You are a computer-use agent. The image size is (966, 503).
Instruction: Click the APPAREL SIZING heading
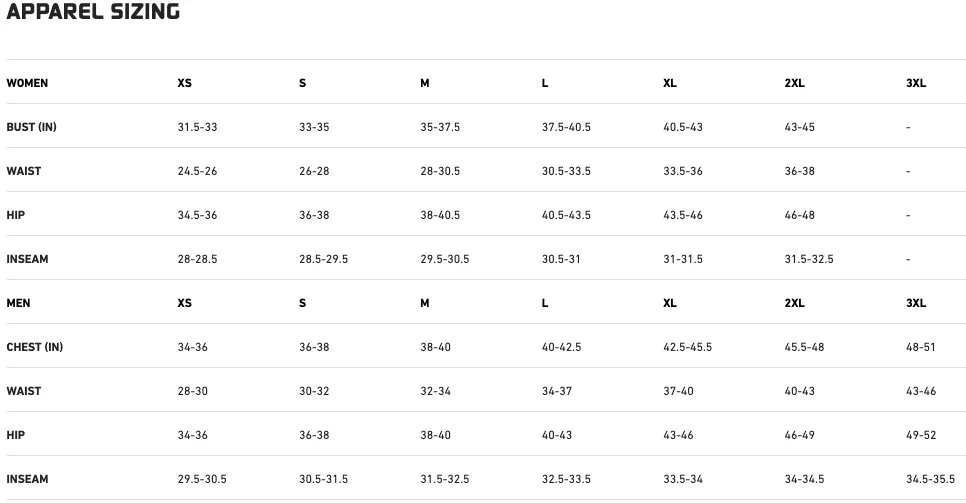coord(93,12)
